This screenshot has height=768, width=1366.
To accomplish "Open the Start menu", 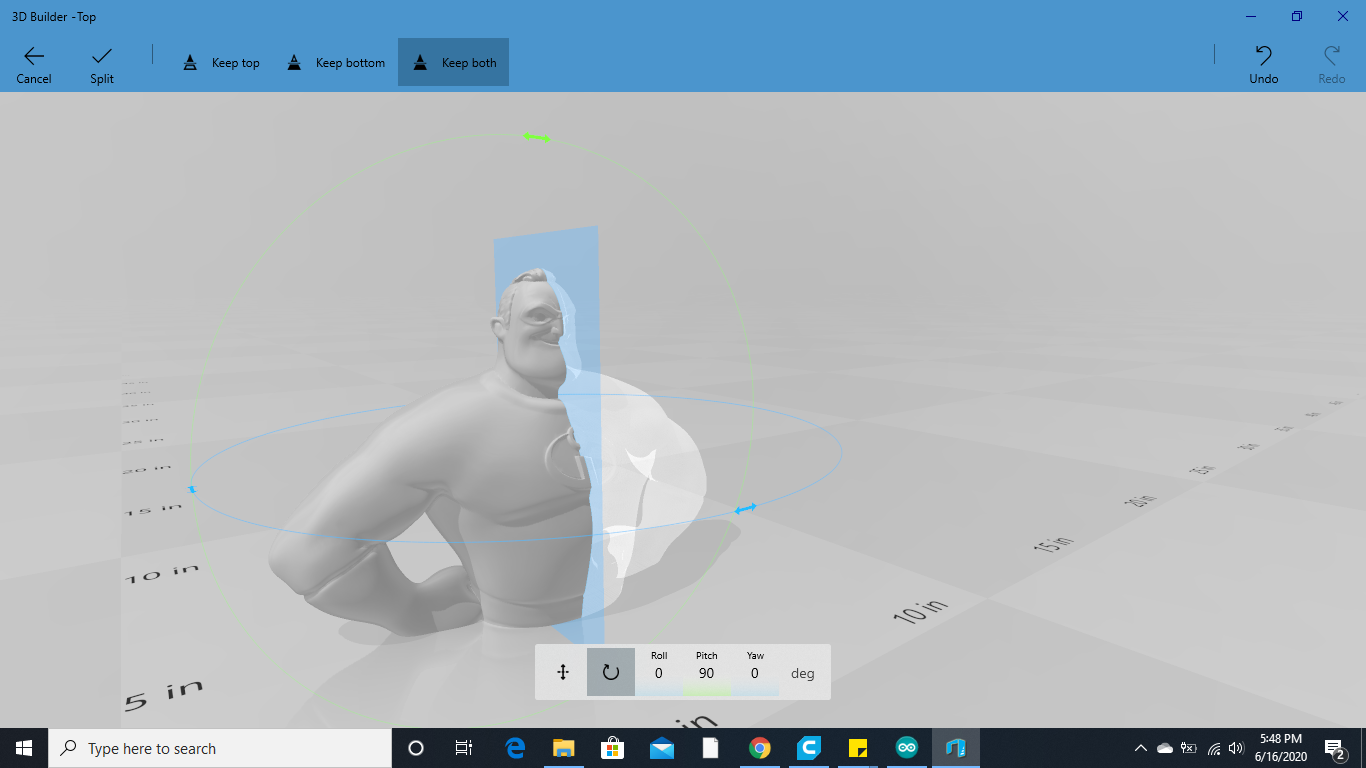I will pos(21,747).
